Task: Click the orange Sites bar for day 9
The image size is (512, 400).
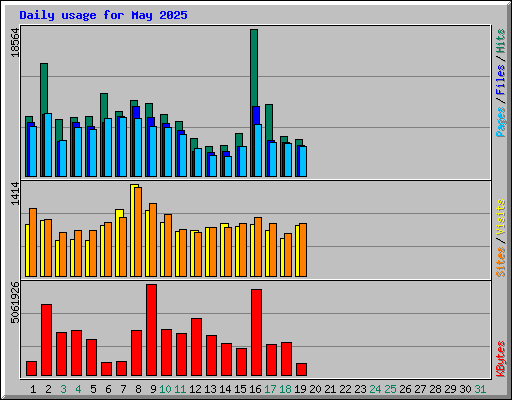Action: 153,240
